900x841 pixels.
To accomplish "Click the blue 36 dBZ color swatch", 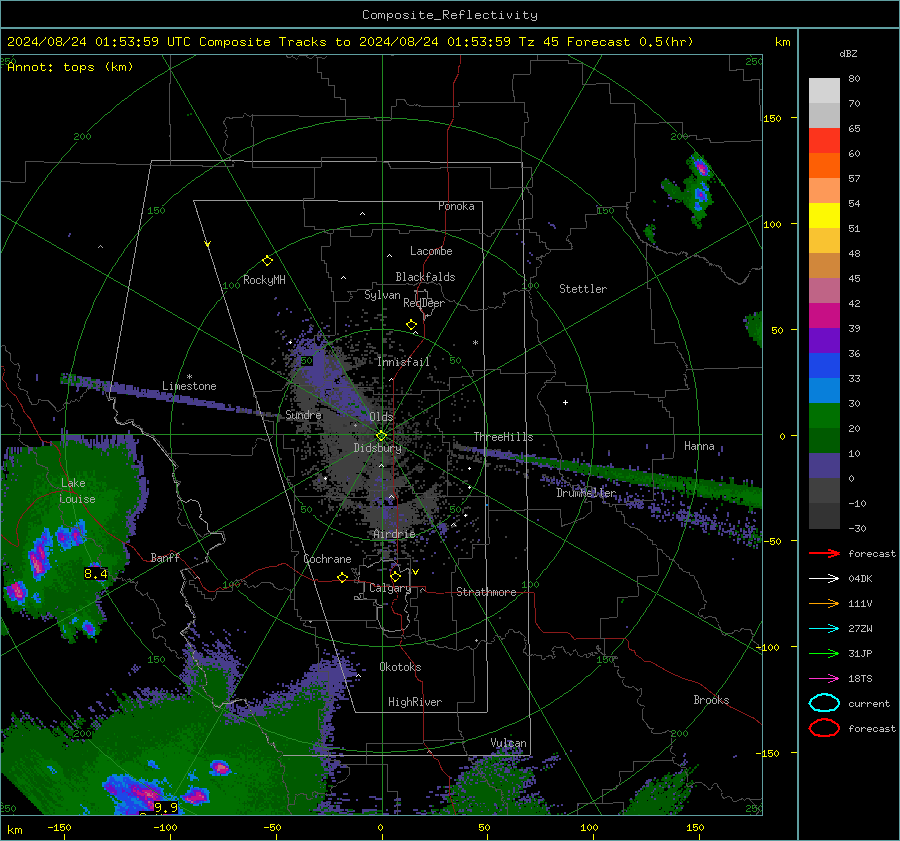I will (x=824, y=365).
